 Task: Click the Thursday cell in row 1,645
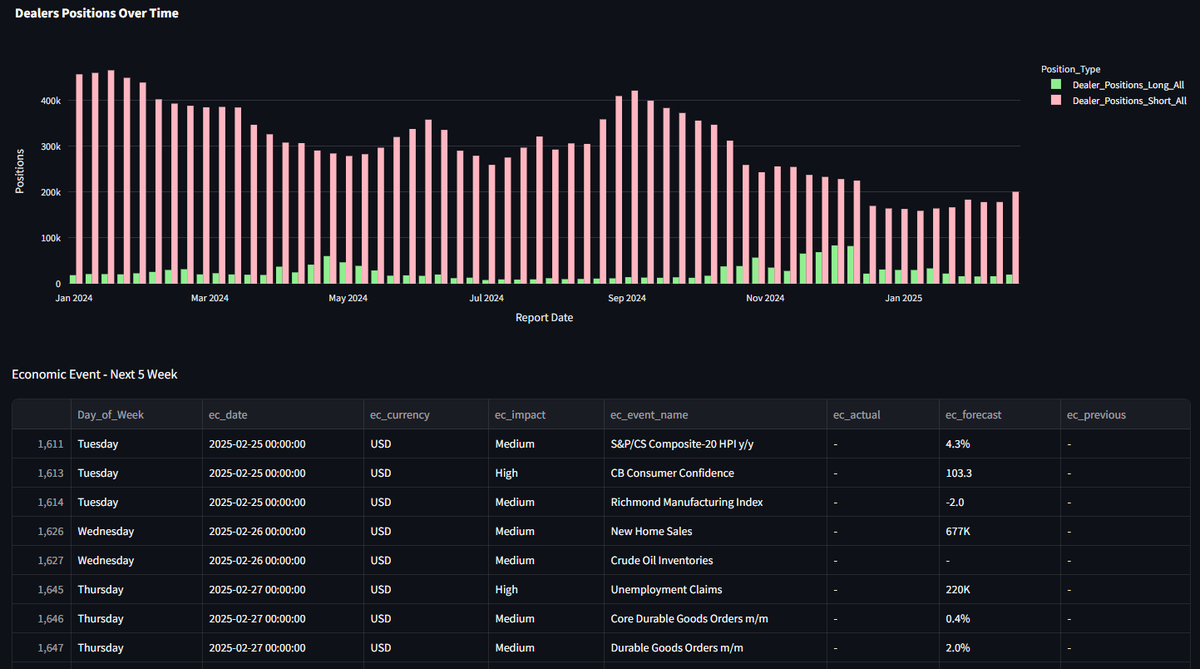coord(135,590)
